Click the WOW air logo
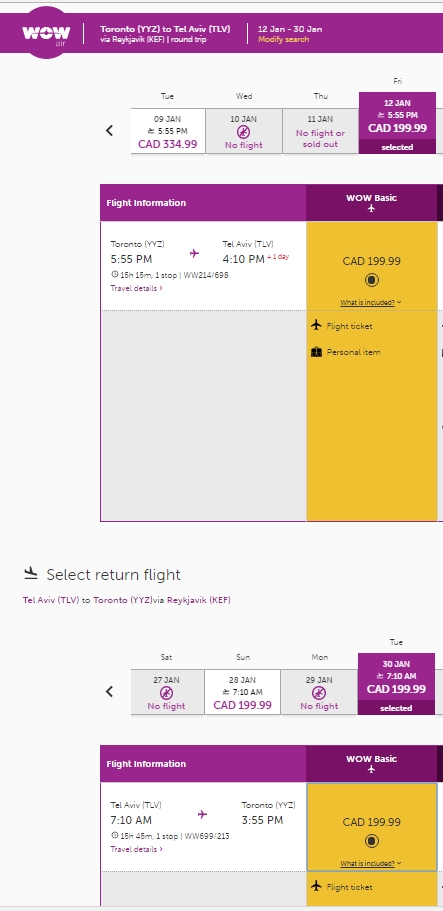This screenshot has width=443, height=911. 46,33
